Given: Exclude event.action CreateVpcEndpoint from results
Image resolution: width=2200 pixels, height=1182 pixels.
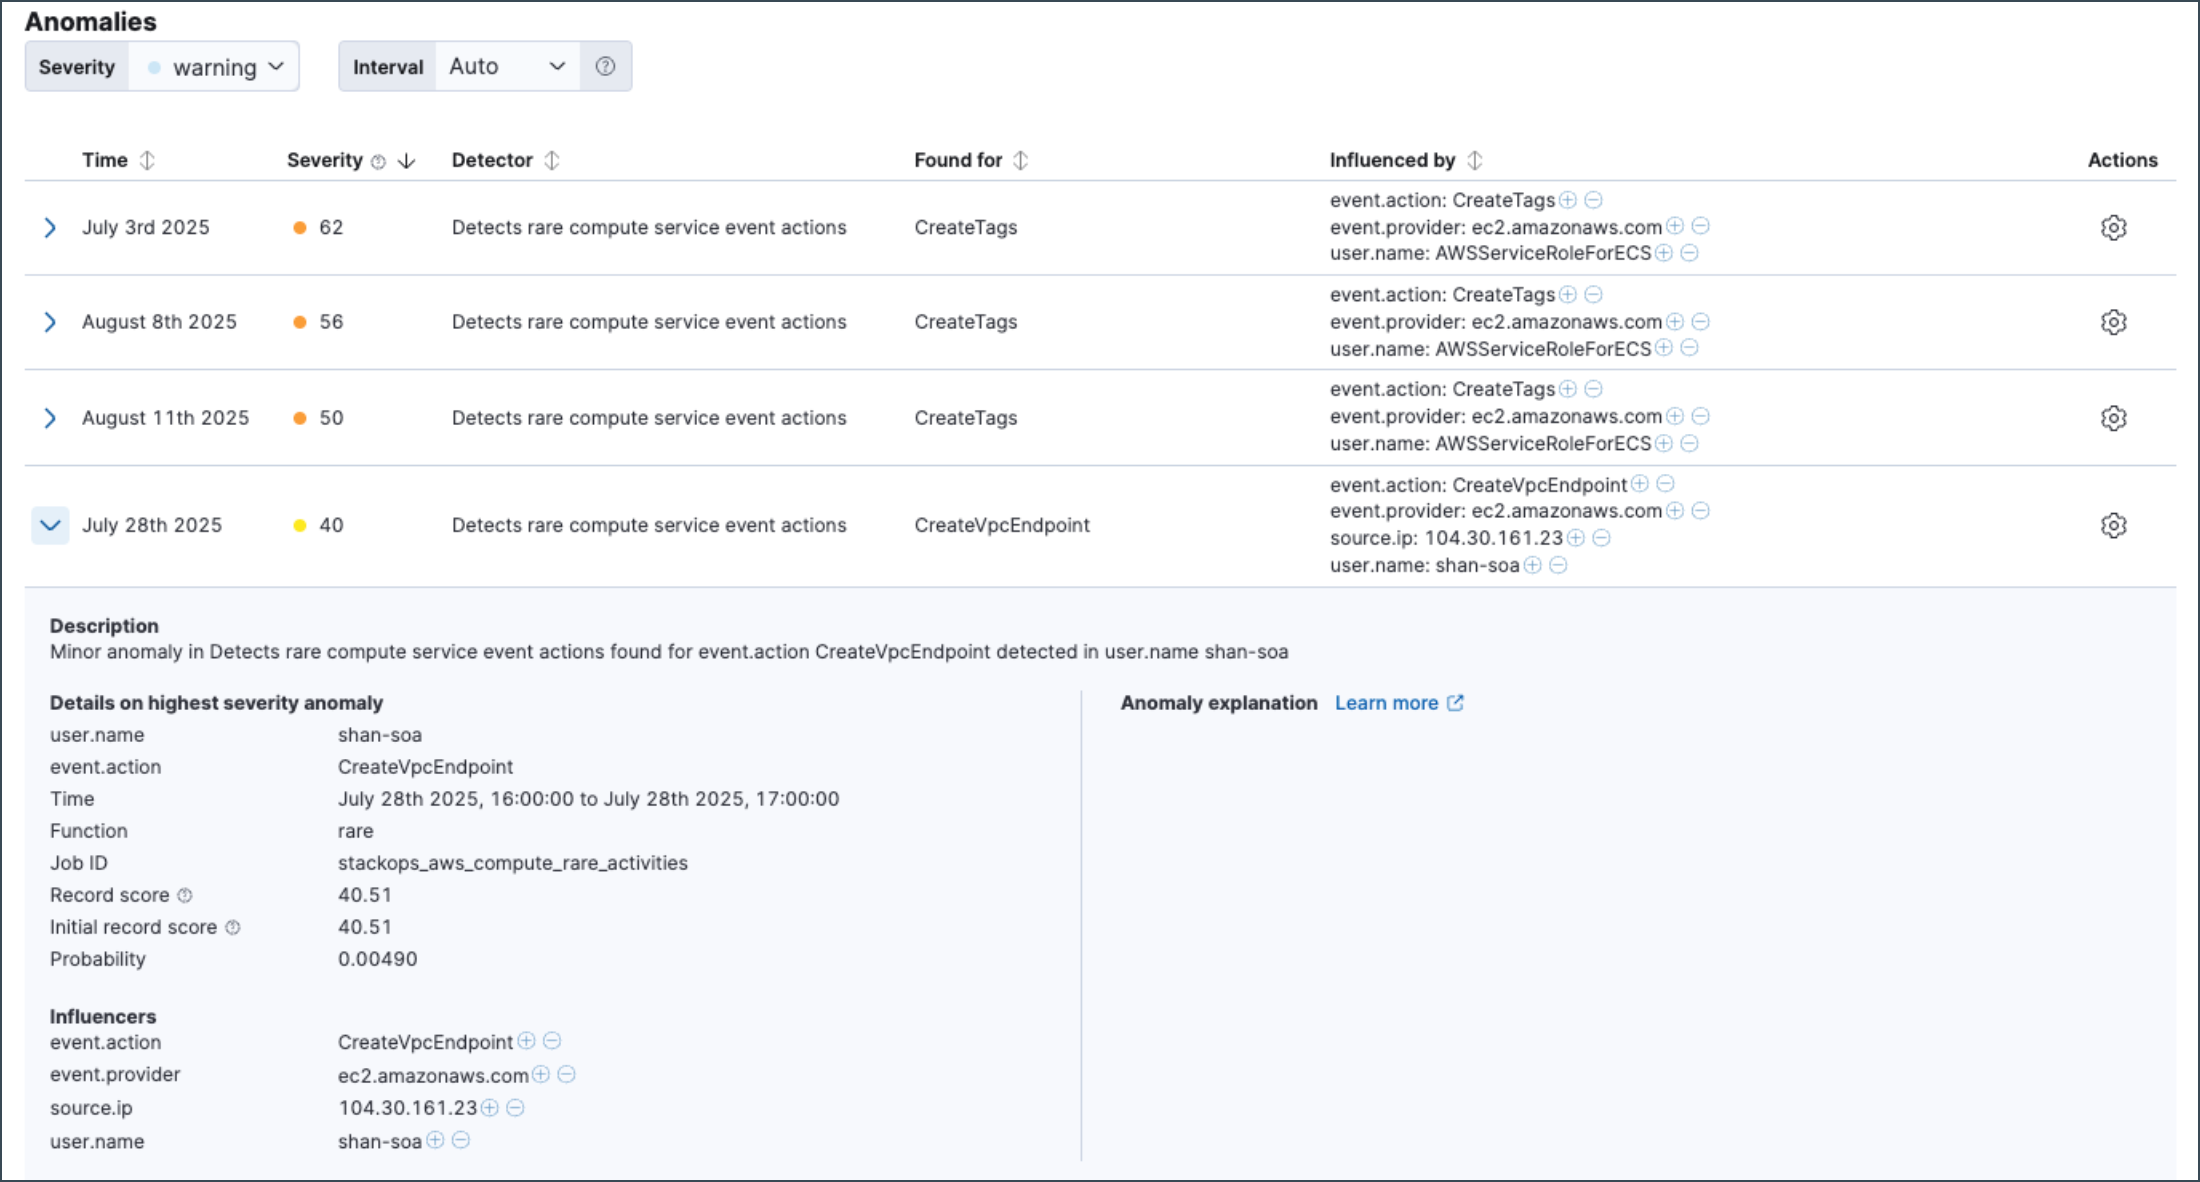Looking at the screenshot, I should (x=1666, y=484).
